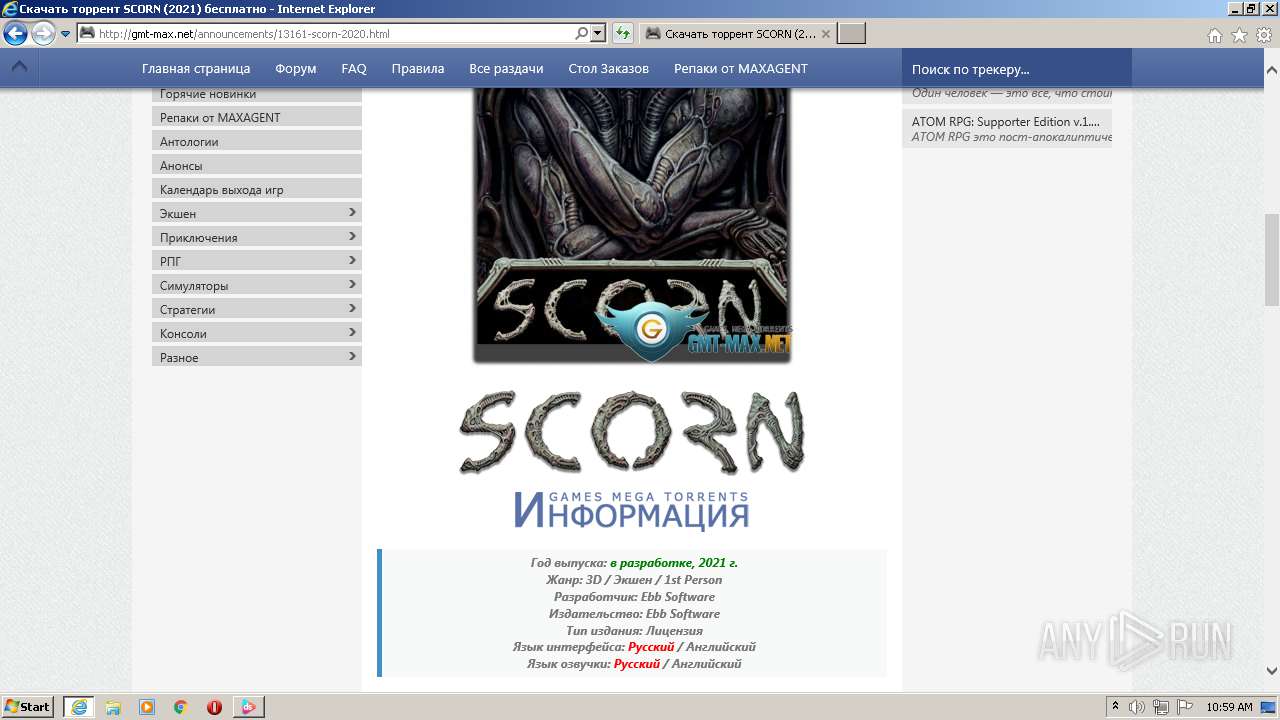Open ATOM RPG: Supporter Edition link
1280x720 pixels.
1005,122
